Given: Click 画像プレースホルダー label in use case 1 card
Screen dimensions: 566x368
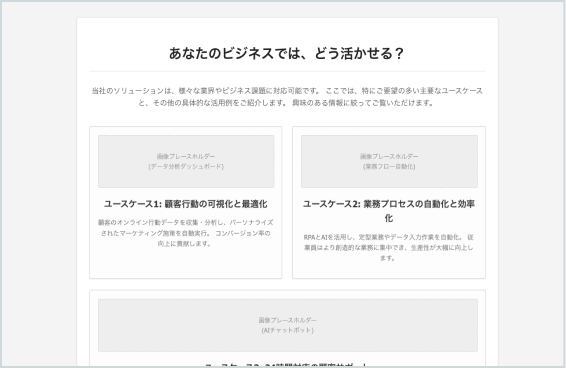Looking at the screenshot, I should pyautogui.click(x=186, y=156).
